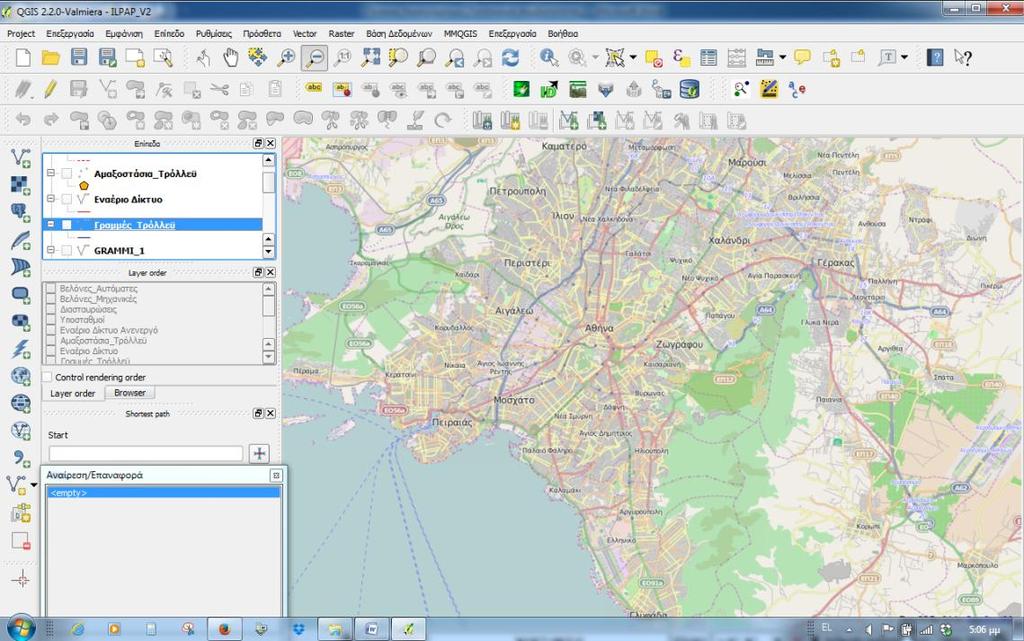
Task: Select the <empty> entry in undo list
Action: (x=164, y=493)
